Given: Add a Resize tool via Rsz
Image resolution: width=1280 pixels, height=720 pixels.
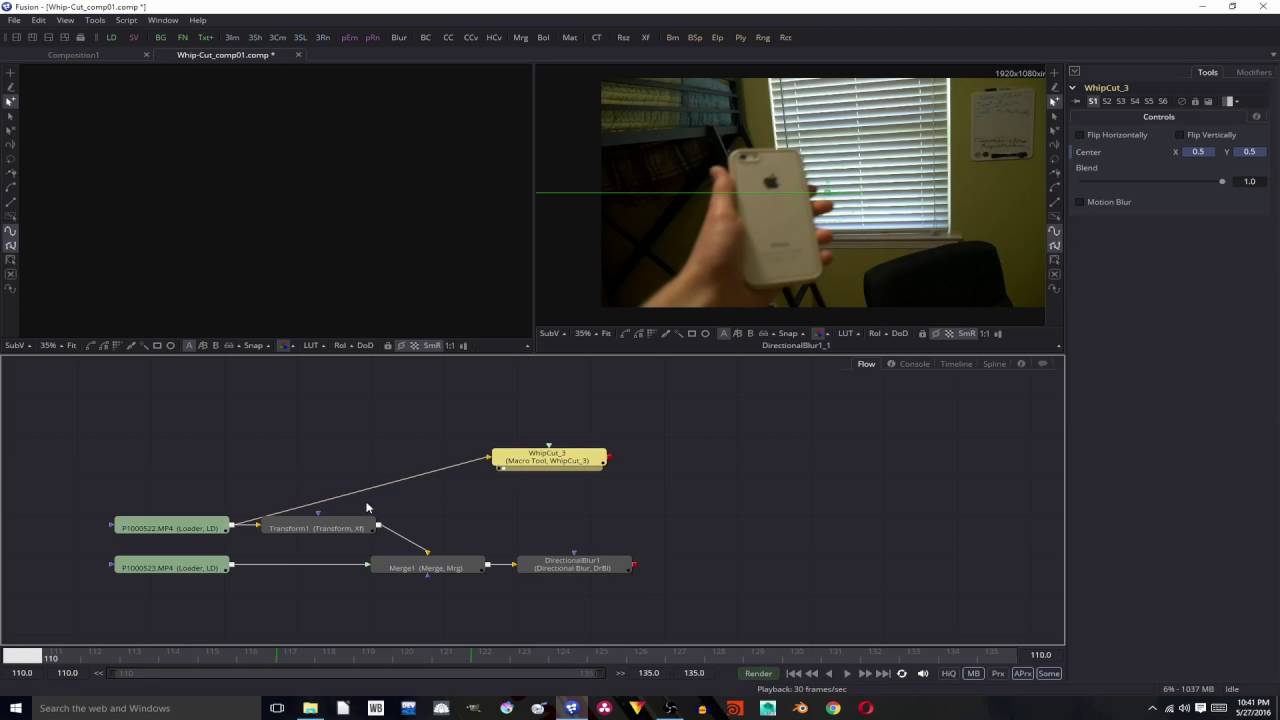Looking at the screenshot, I should 623,38.
